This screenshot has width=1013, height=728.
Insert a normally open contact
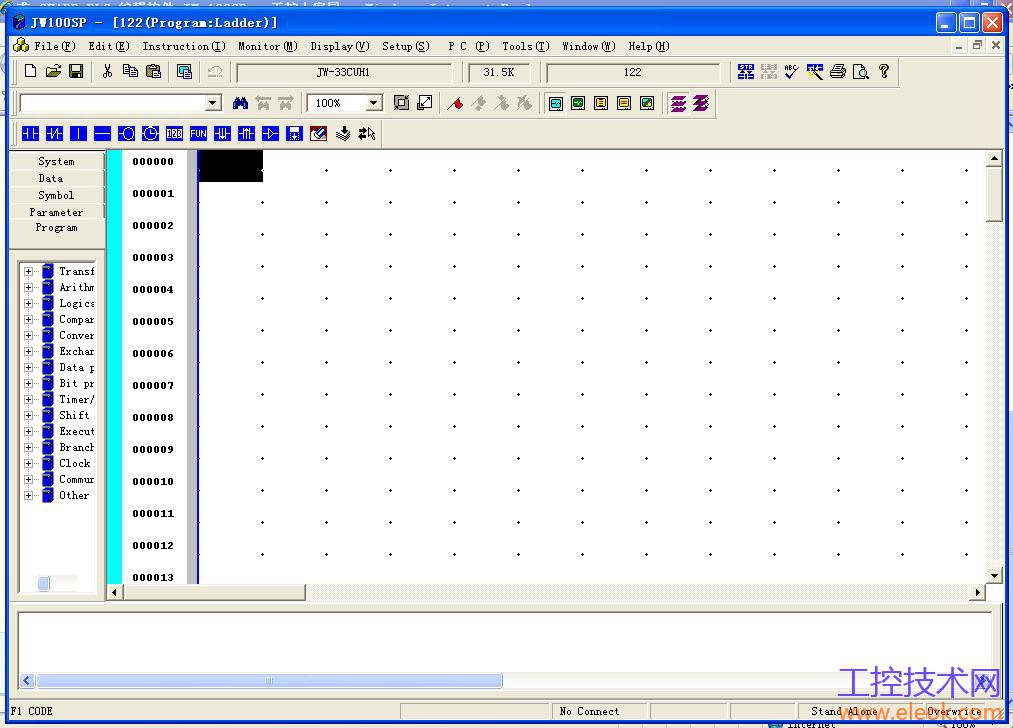(x=30, y=134)
